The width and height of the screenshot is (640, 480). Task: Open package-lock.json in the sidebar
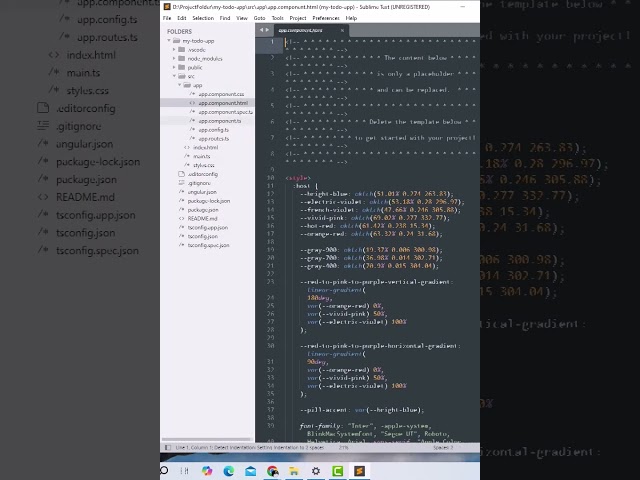pos(209,201)
